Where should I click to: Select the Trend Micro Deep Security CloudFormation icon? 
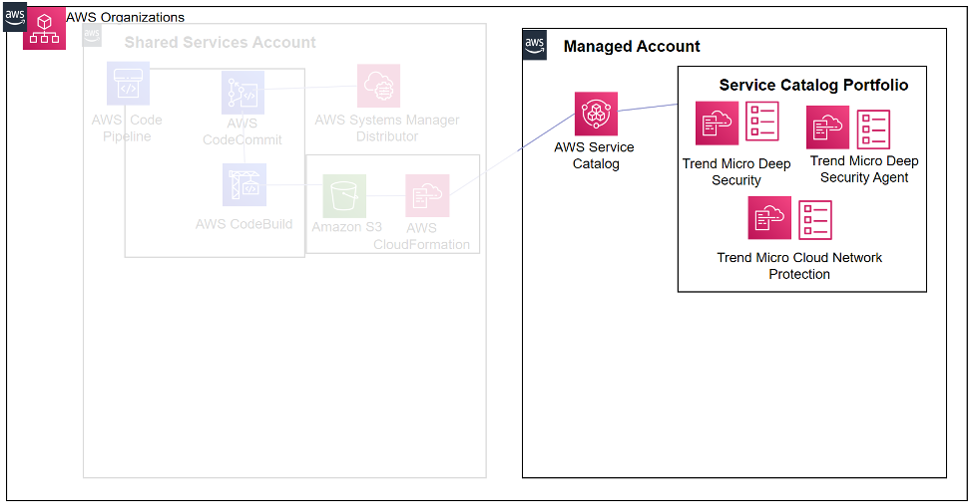717,123
